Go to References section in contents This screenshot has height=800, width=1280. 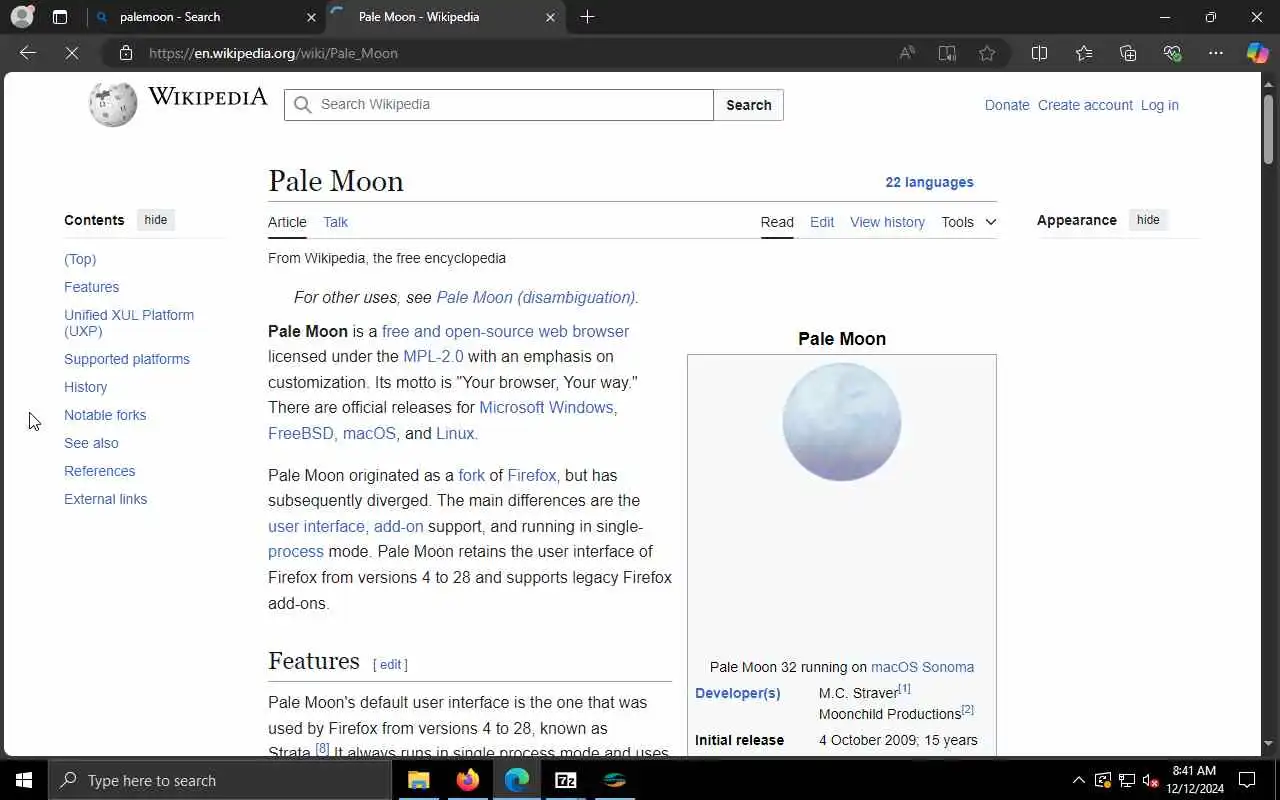pos(99,471)
